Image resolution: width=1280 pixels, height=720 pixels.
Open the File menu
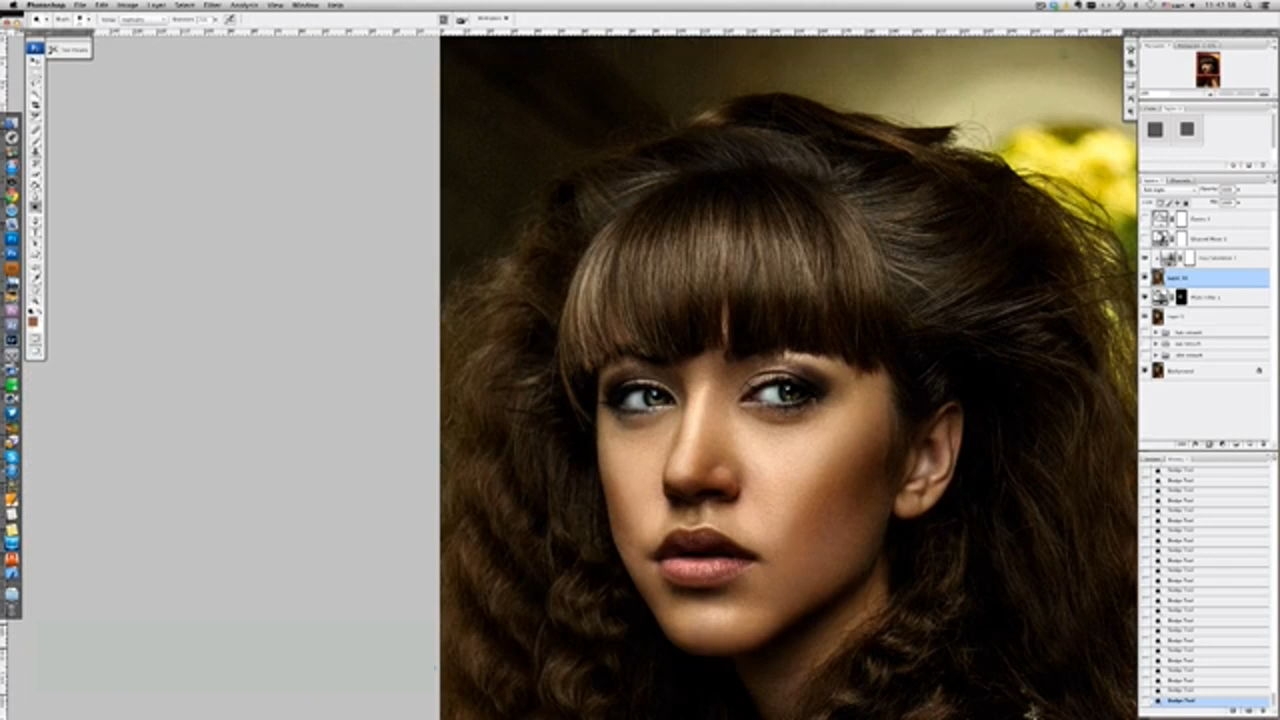80,5
